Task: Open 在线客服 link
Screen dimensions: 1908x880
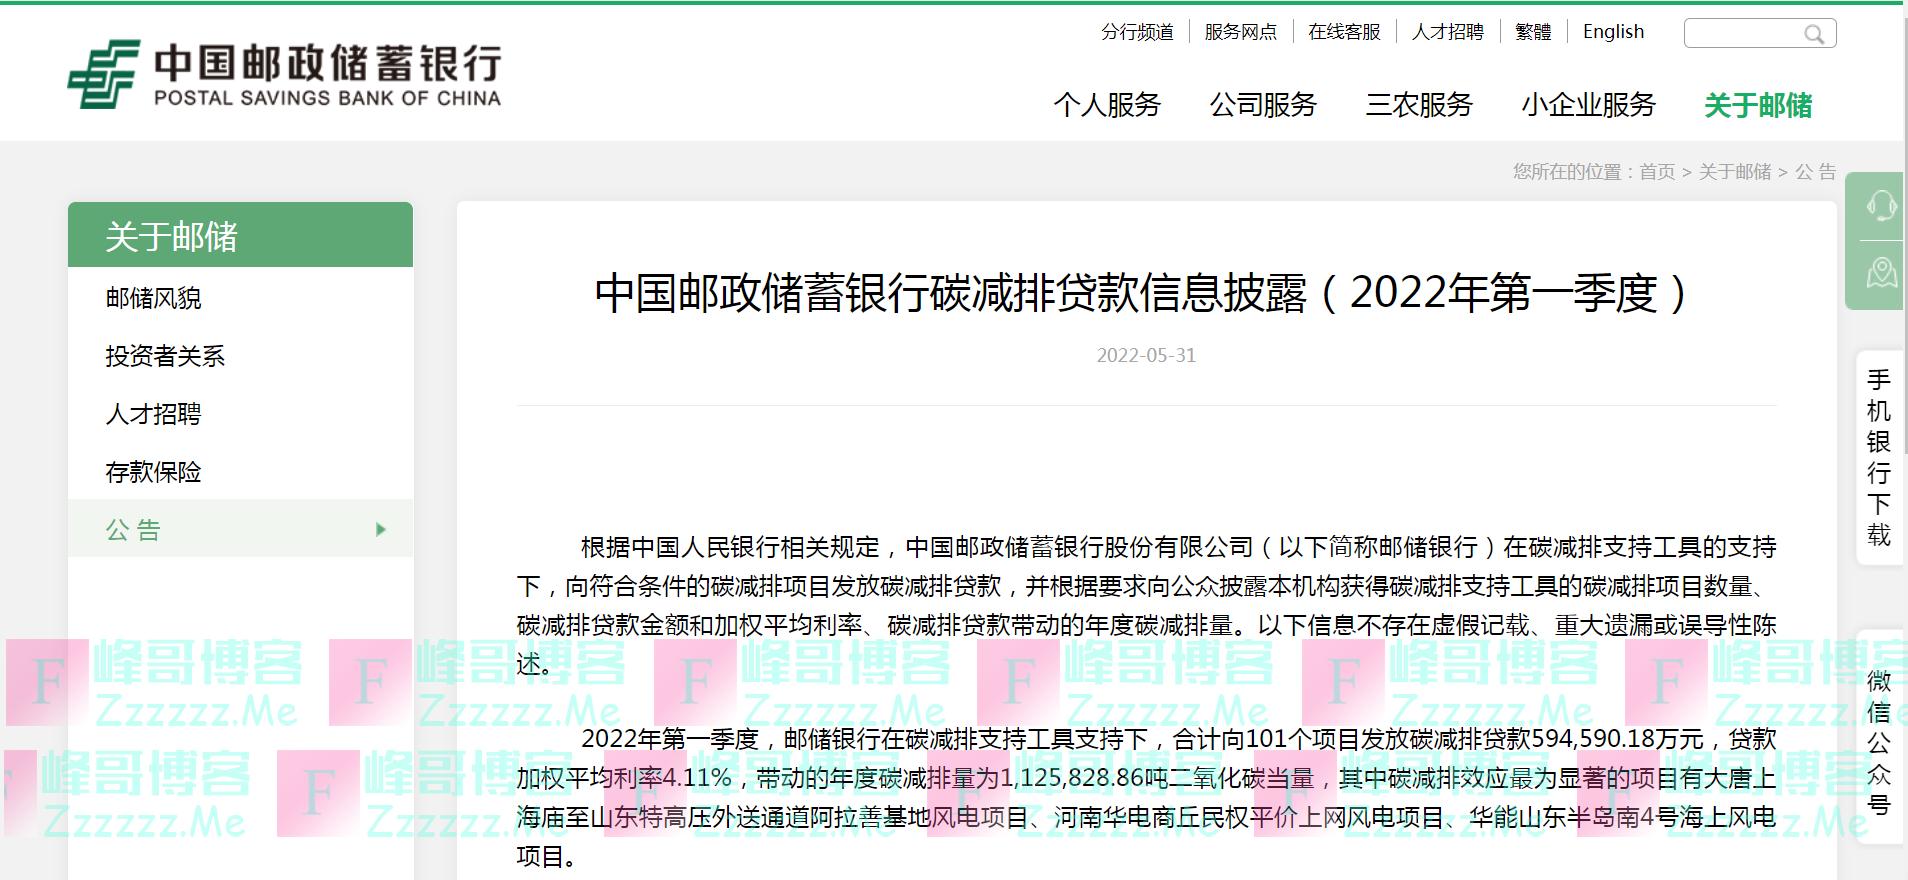Action: [x=1344, y=32]
